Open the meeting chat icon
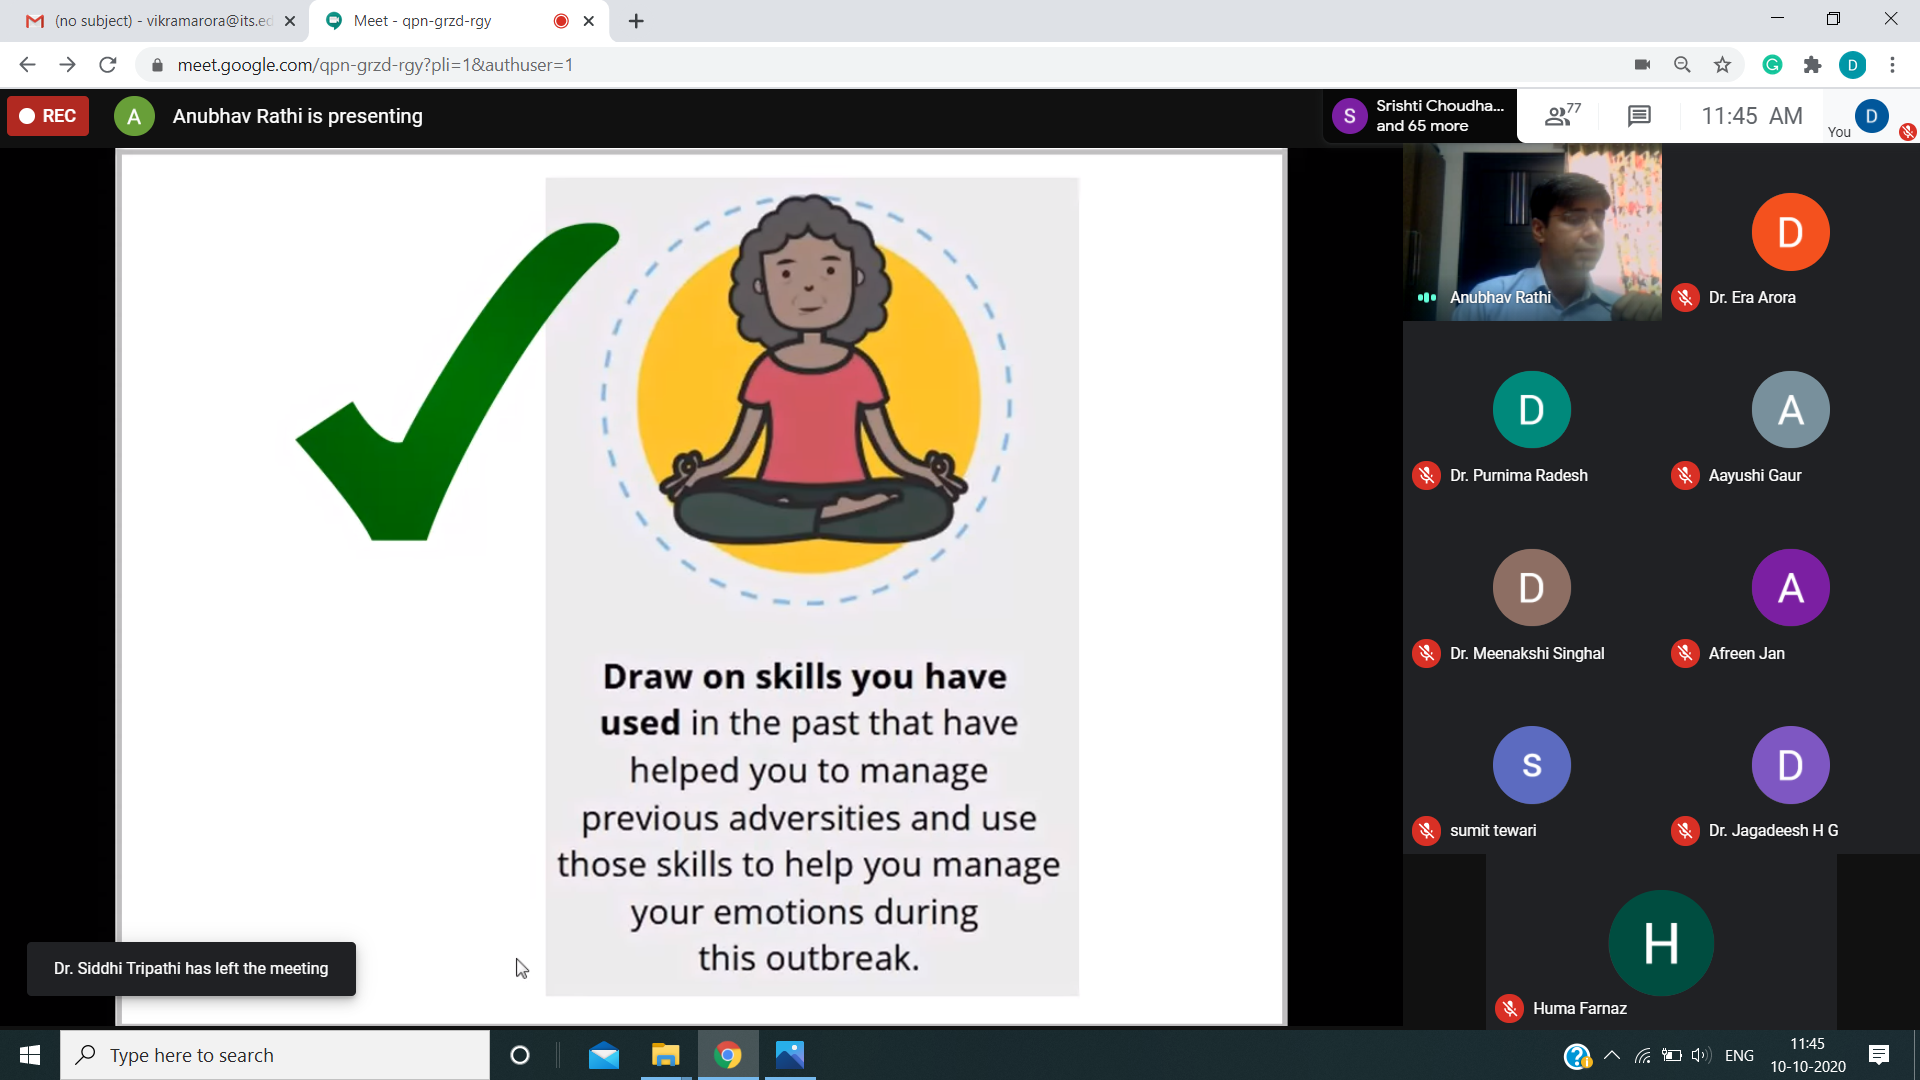 (x=1638, y=116)
